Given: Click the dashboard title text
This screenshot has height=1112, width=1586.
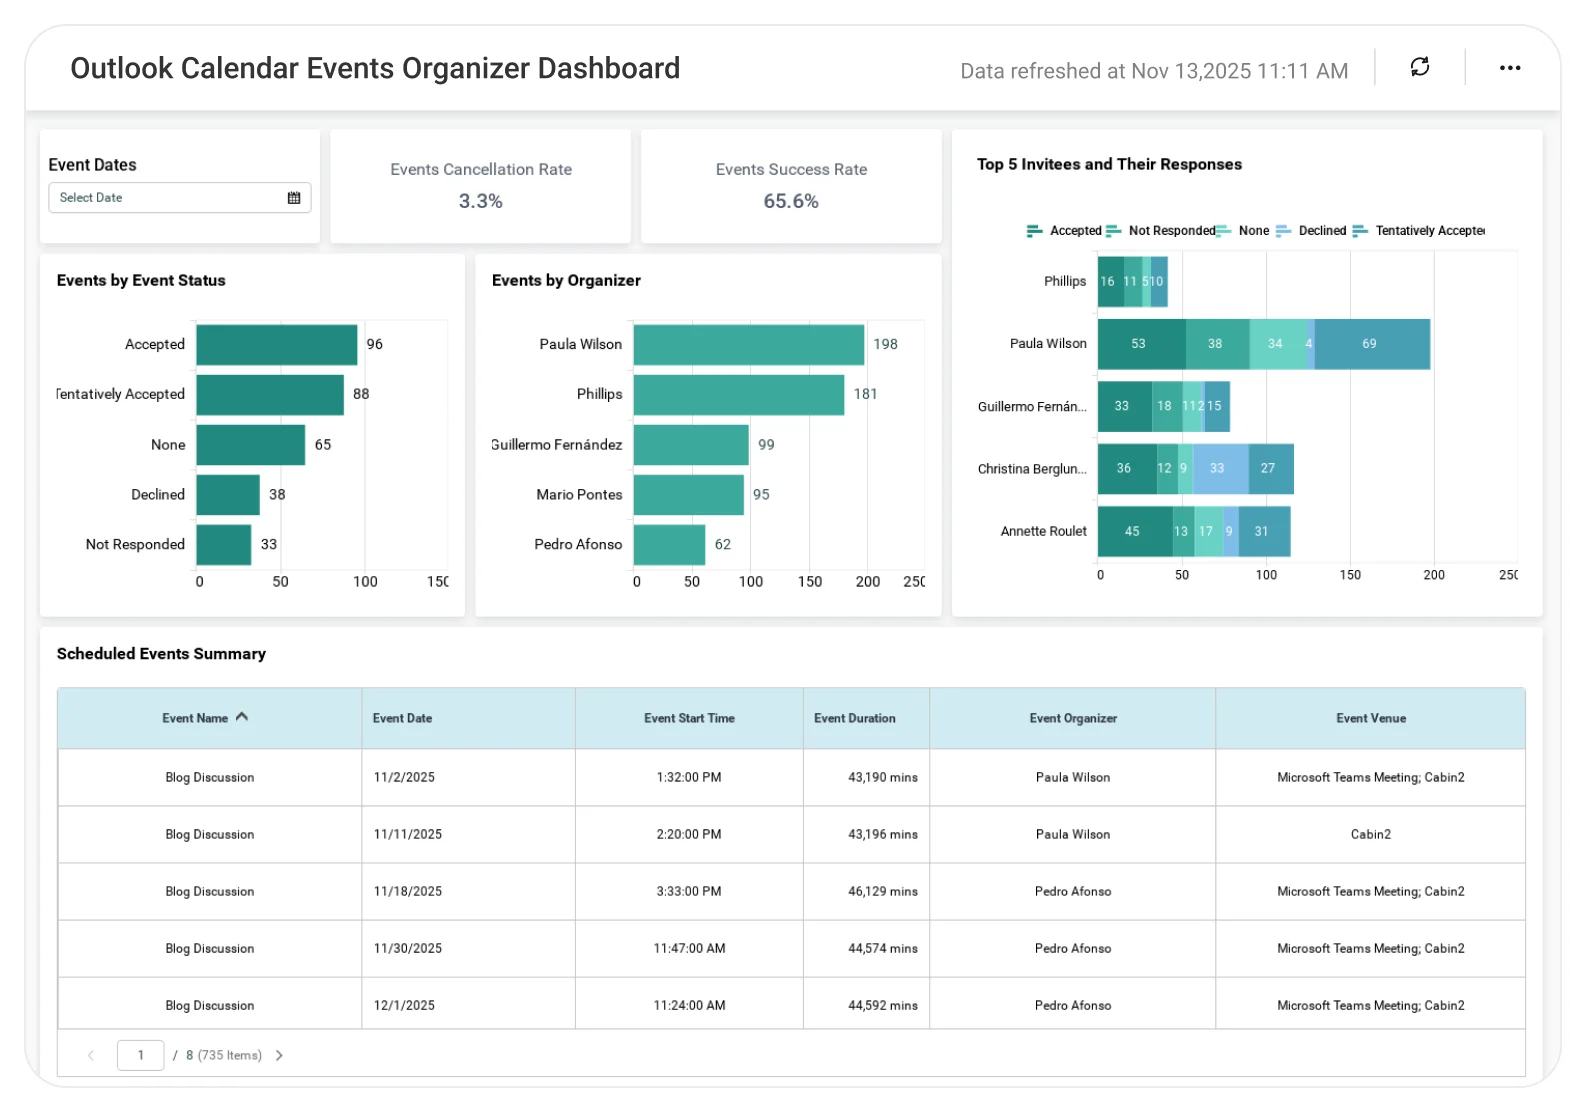Looking at the screenshot, I should (375, 68).
